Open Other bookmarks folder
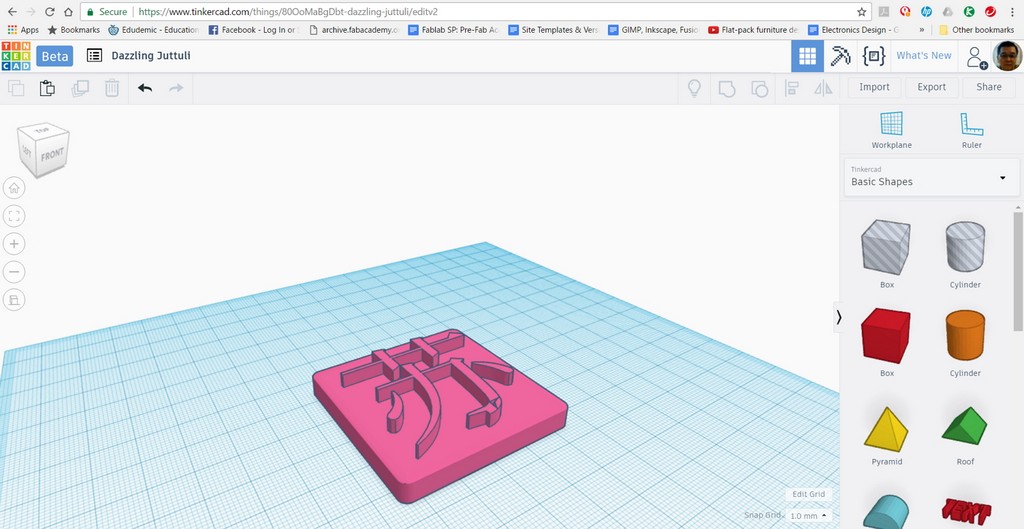The image size is (1024, 529). point(976,30)
